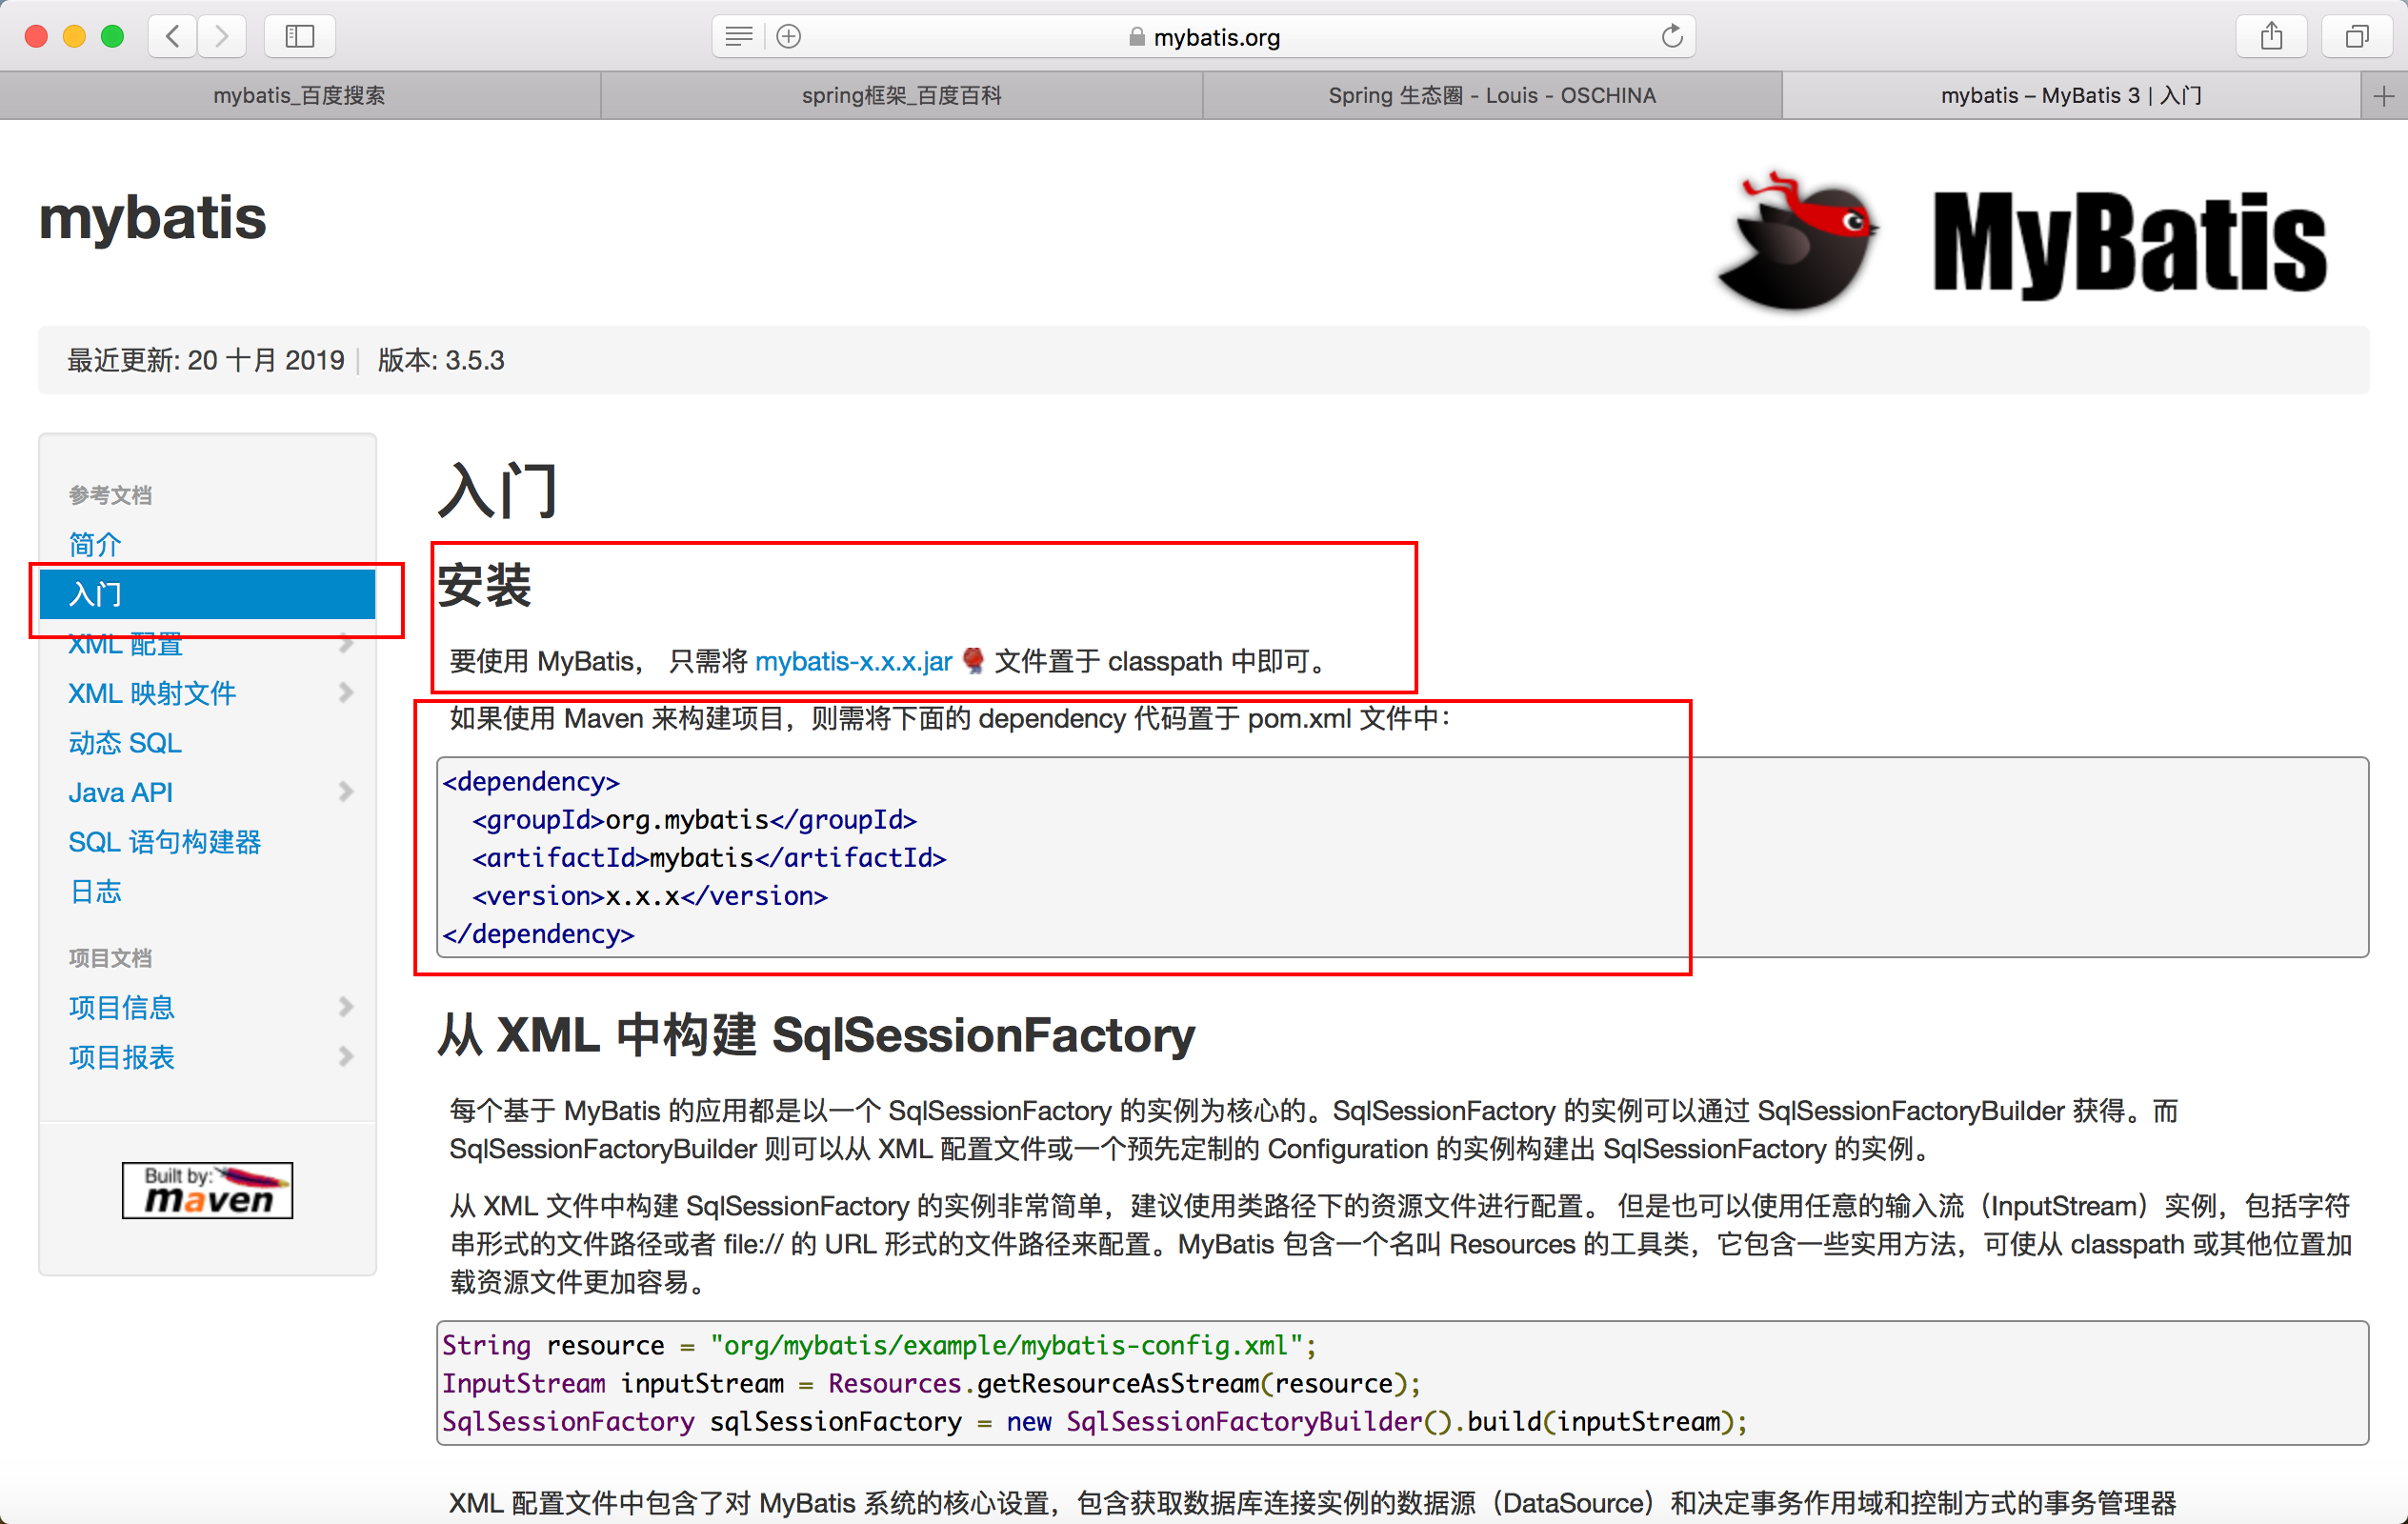Switch to the spring框架_百度百科 tab
This screenshot has height=1524, width=2408.
pyautogui.click(x=900, y=95)
